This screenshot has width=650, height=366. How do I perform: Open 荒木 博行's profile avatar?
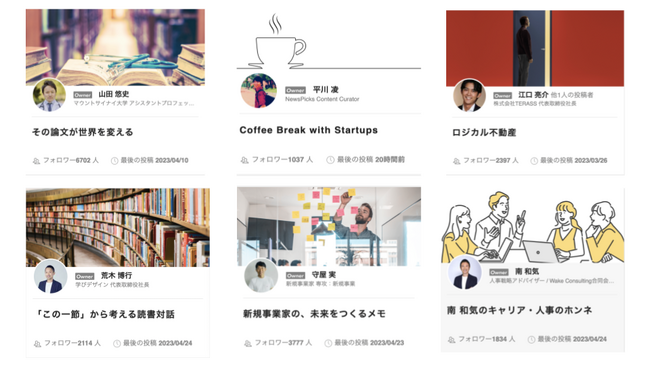coord(50,276)
